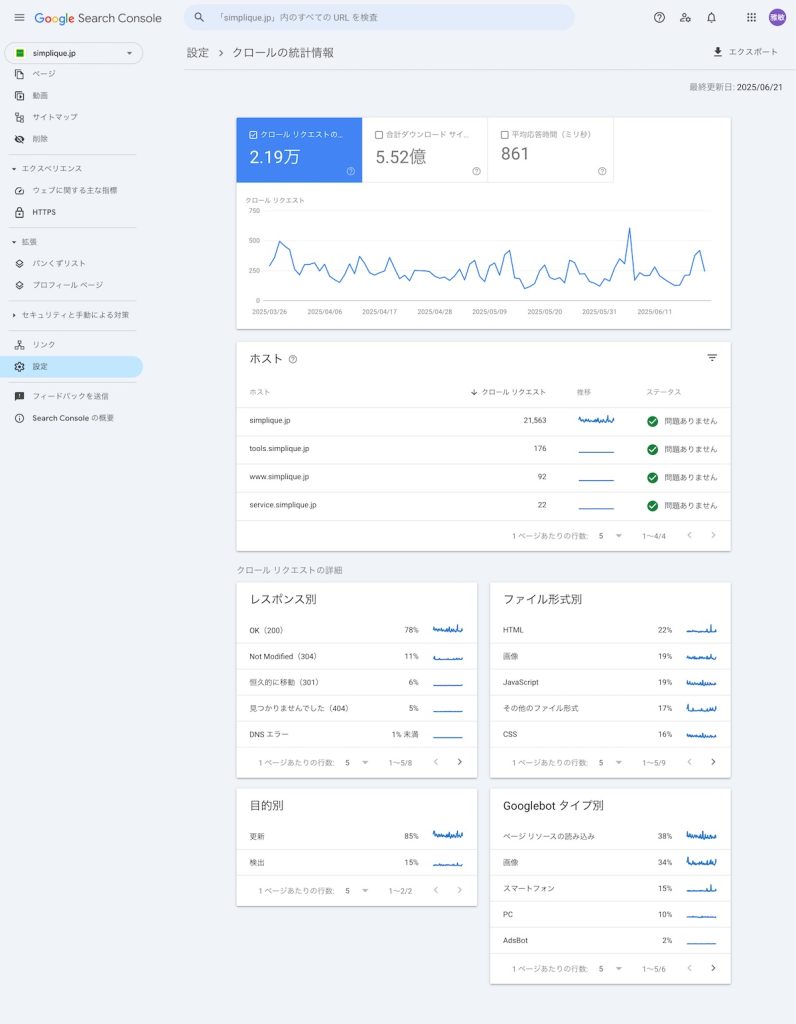Open the Not Modified (304) row

tap(357, 656)
